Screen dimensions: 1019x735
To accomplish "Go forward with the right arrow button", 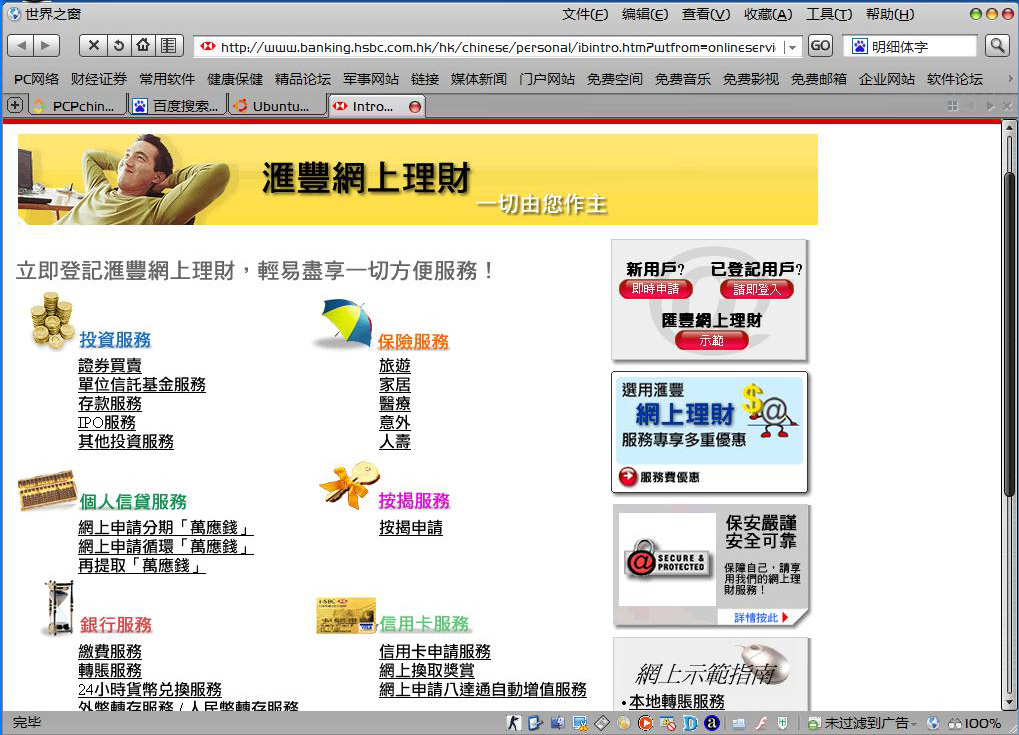I will 46,45.
